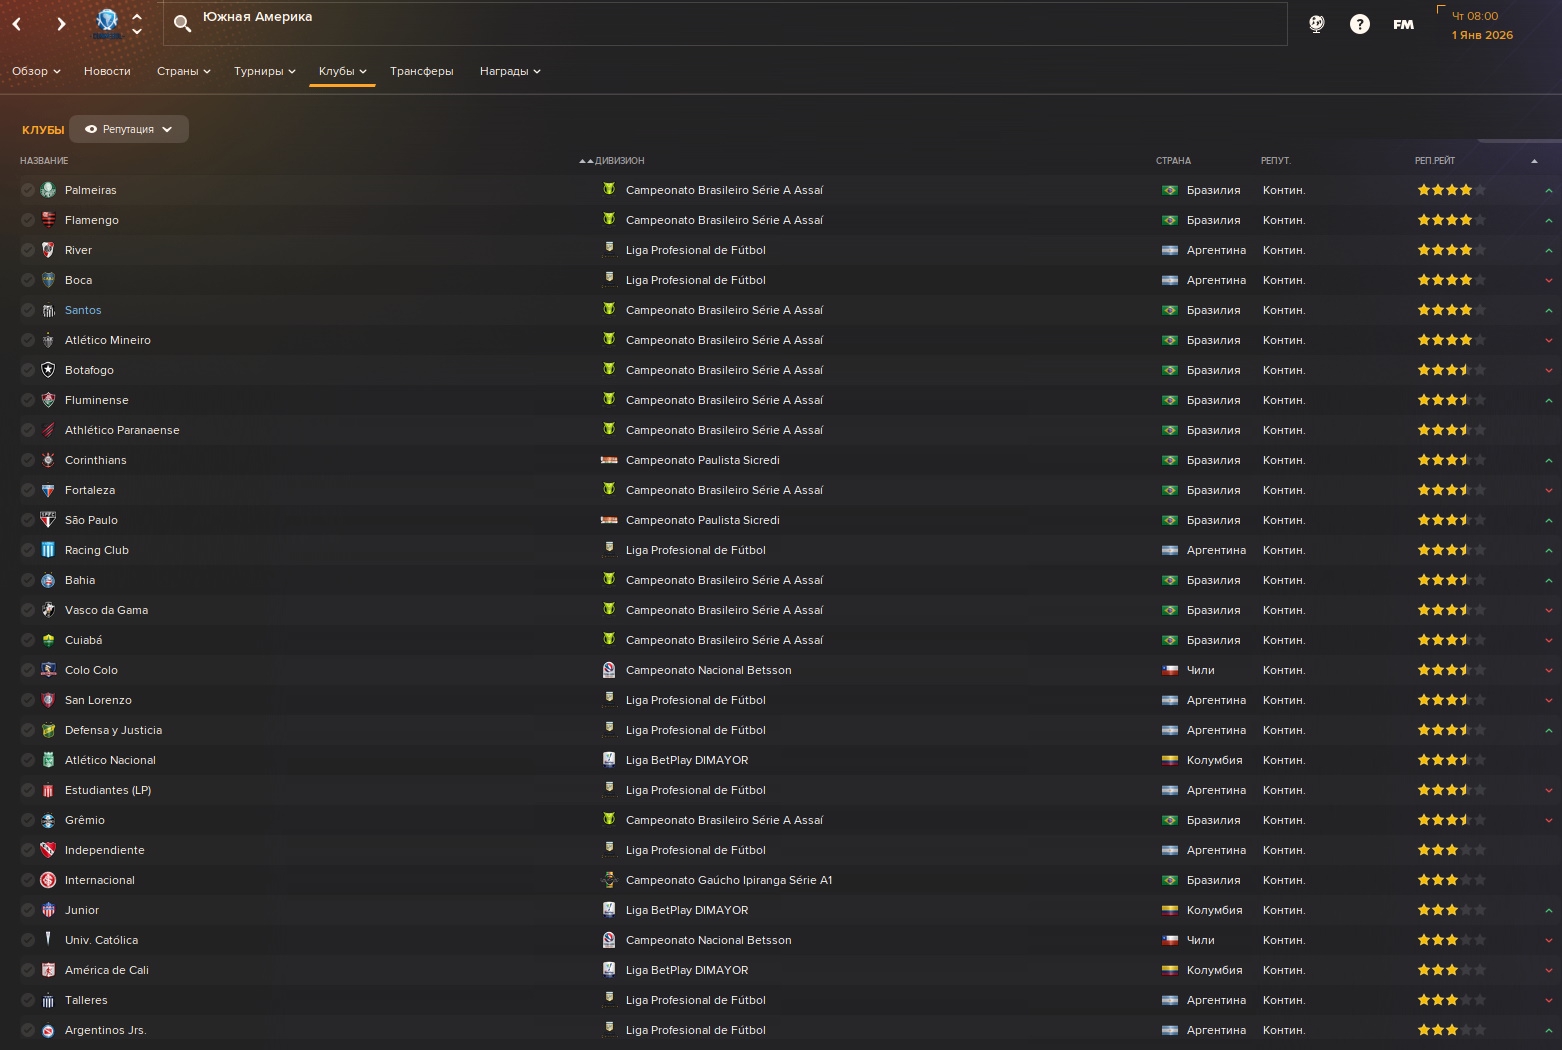The image size is (1562, 1050).
Task: Click the São Paulo club crest
Action: 48,520
